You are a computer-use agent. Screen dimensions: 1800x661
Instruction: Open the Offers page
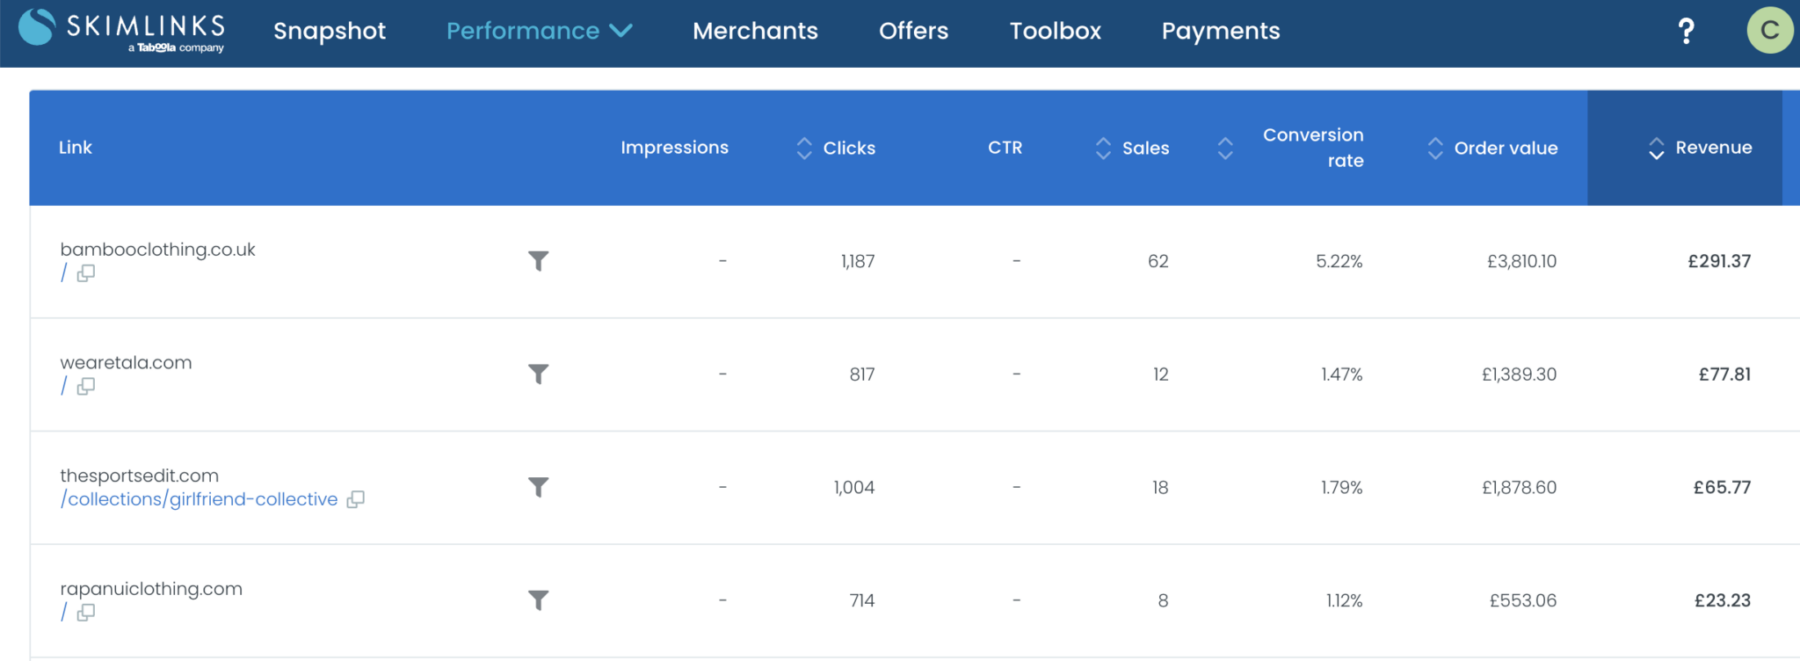click(913, 31)
